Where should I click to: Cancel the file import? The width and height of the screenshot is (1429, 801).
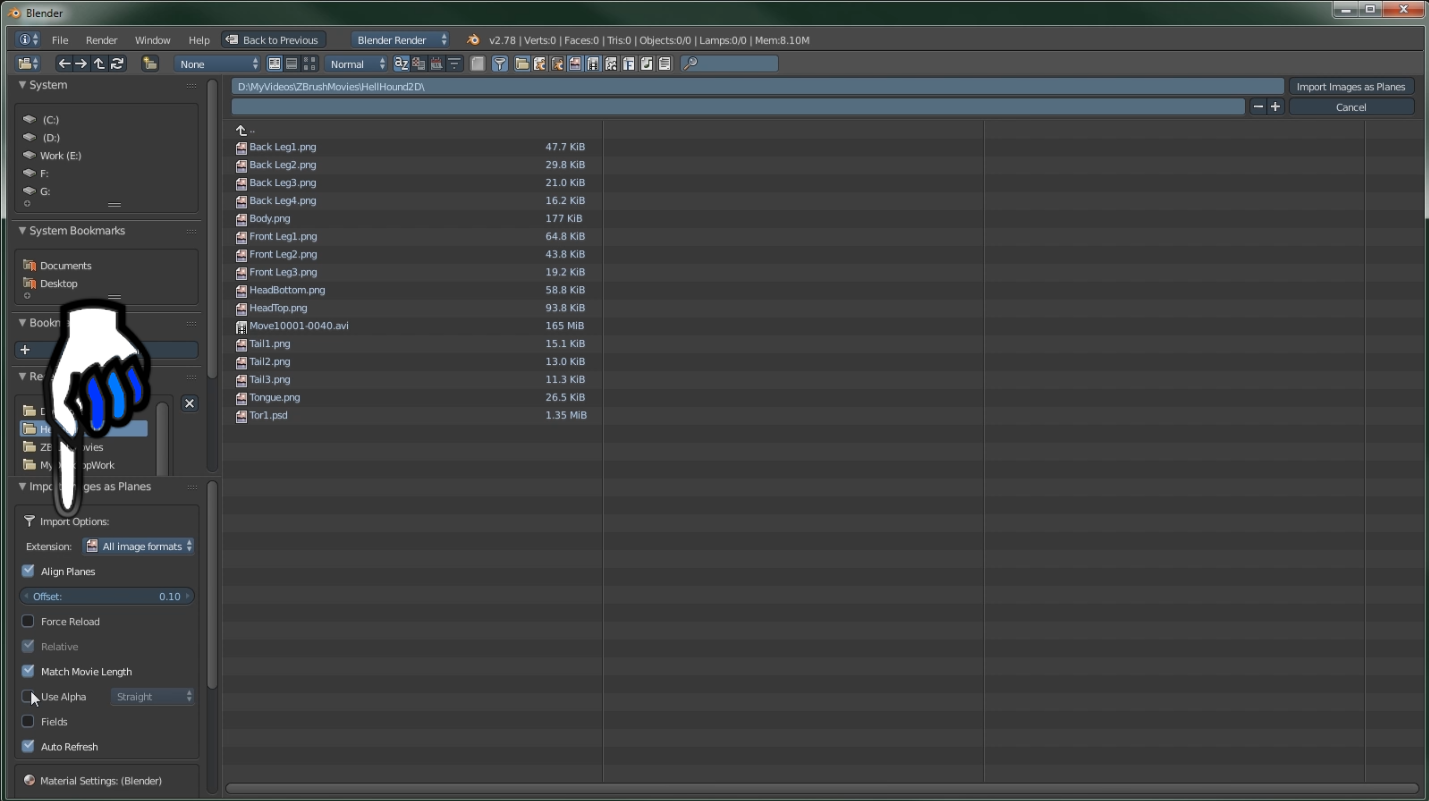(x=1351, y=107)
